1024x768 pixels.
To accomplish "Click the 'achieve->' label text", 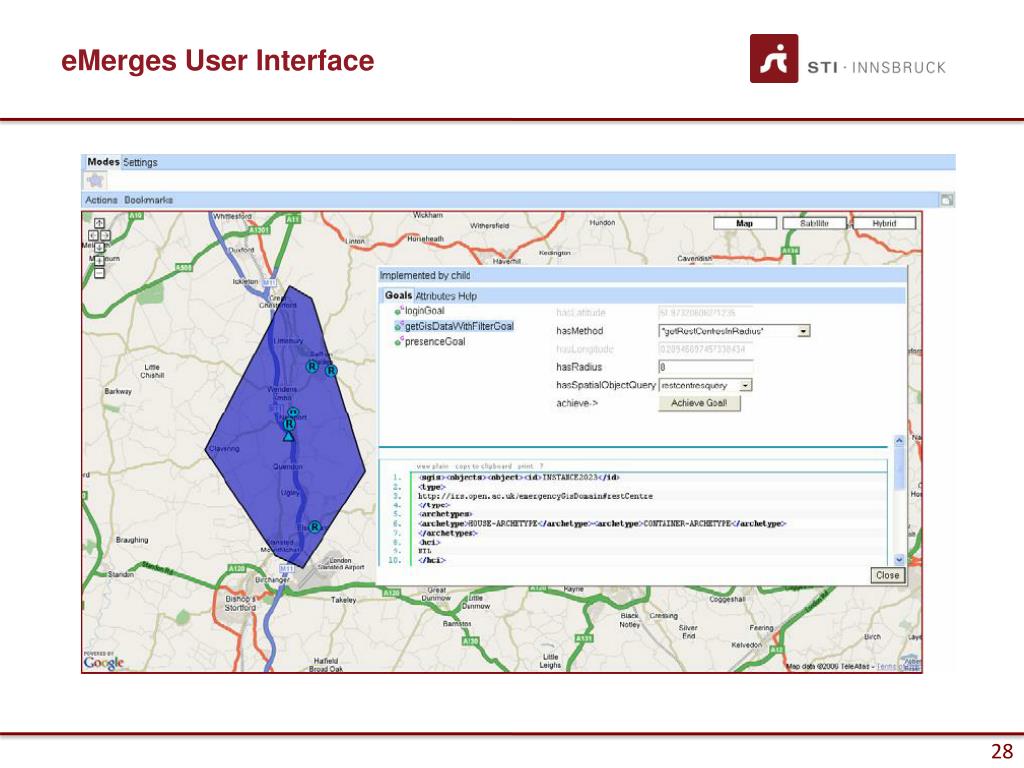I will pyautogui.click(x=577, y=403).
